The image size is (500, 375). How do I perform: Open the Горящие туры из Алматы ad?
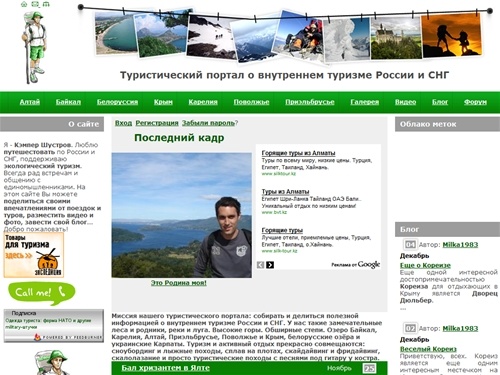click(298, 153)
